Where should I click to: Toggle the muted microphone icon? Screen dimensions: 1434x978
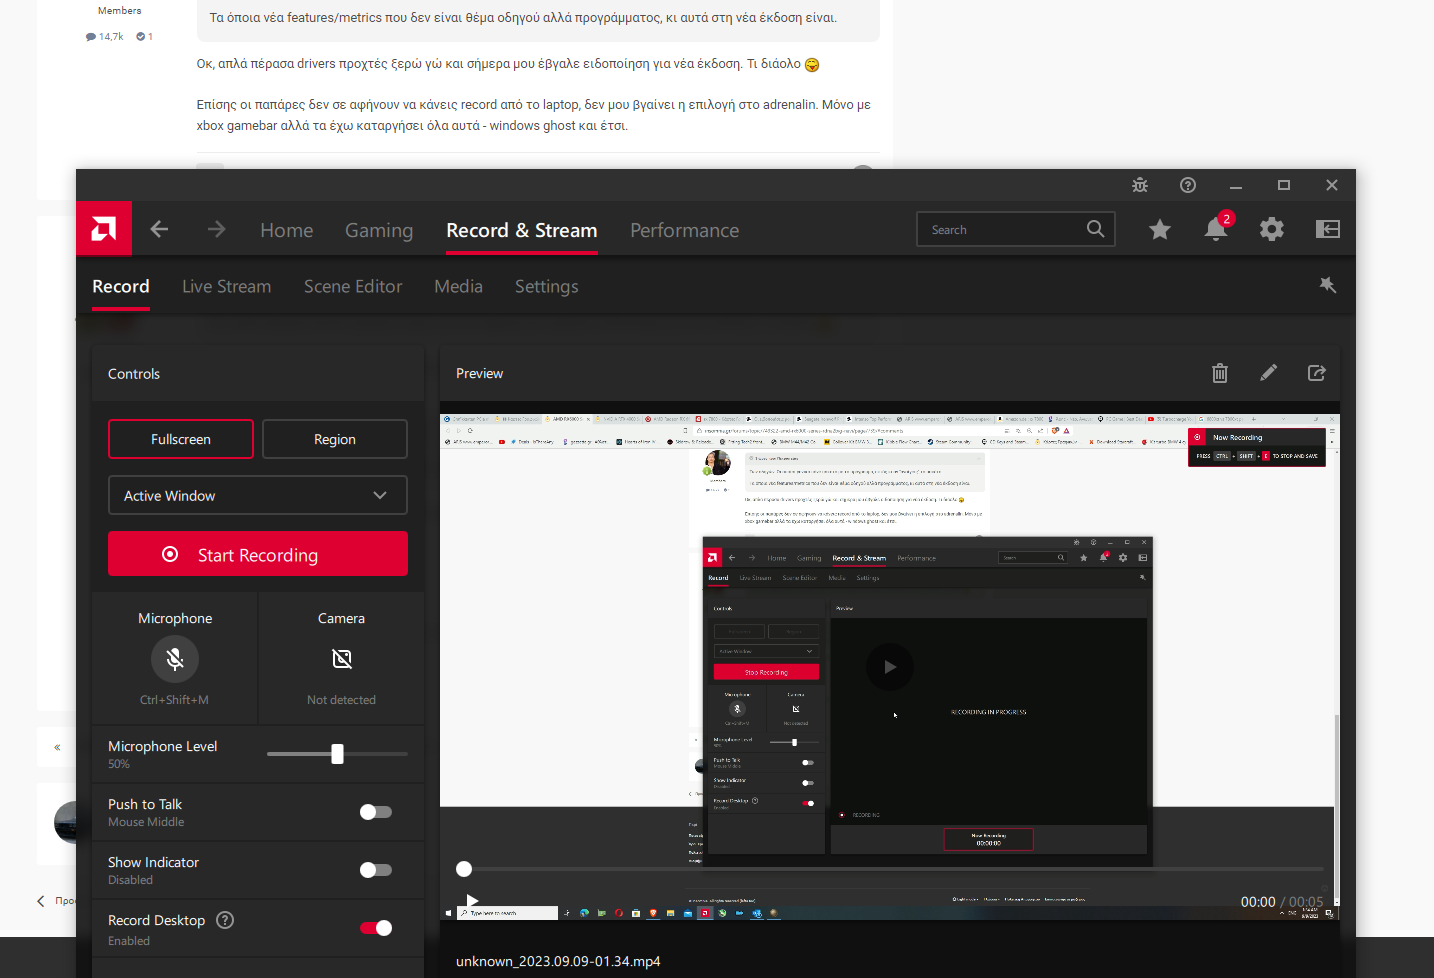click(x=175, y=659)
